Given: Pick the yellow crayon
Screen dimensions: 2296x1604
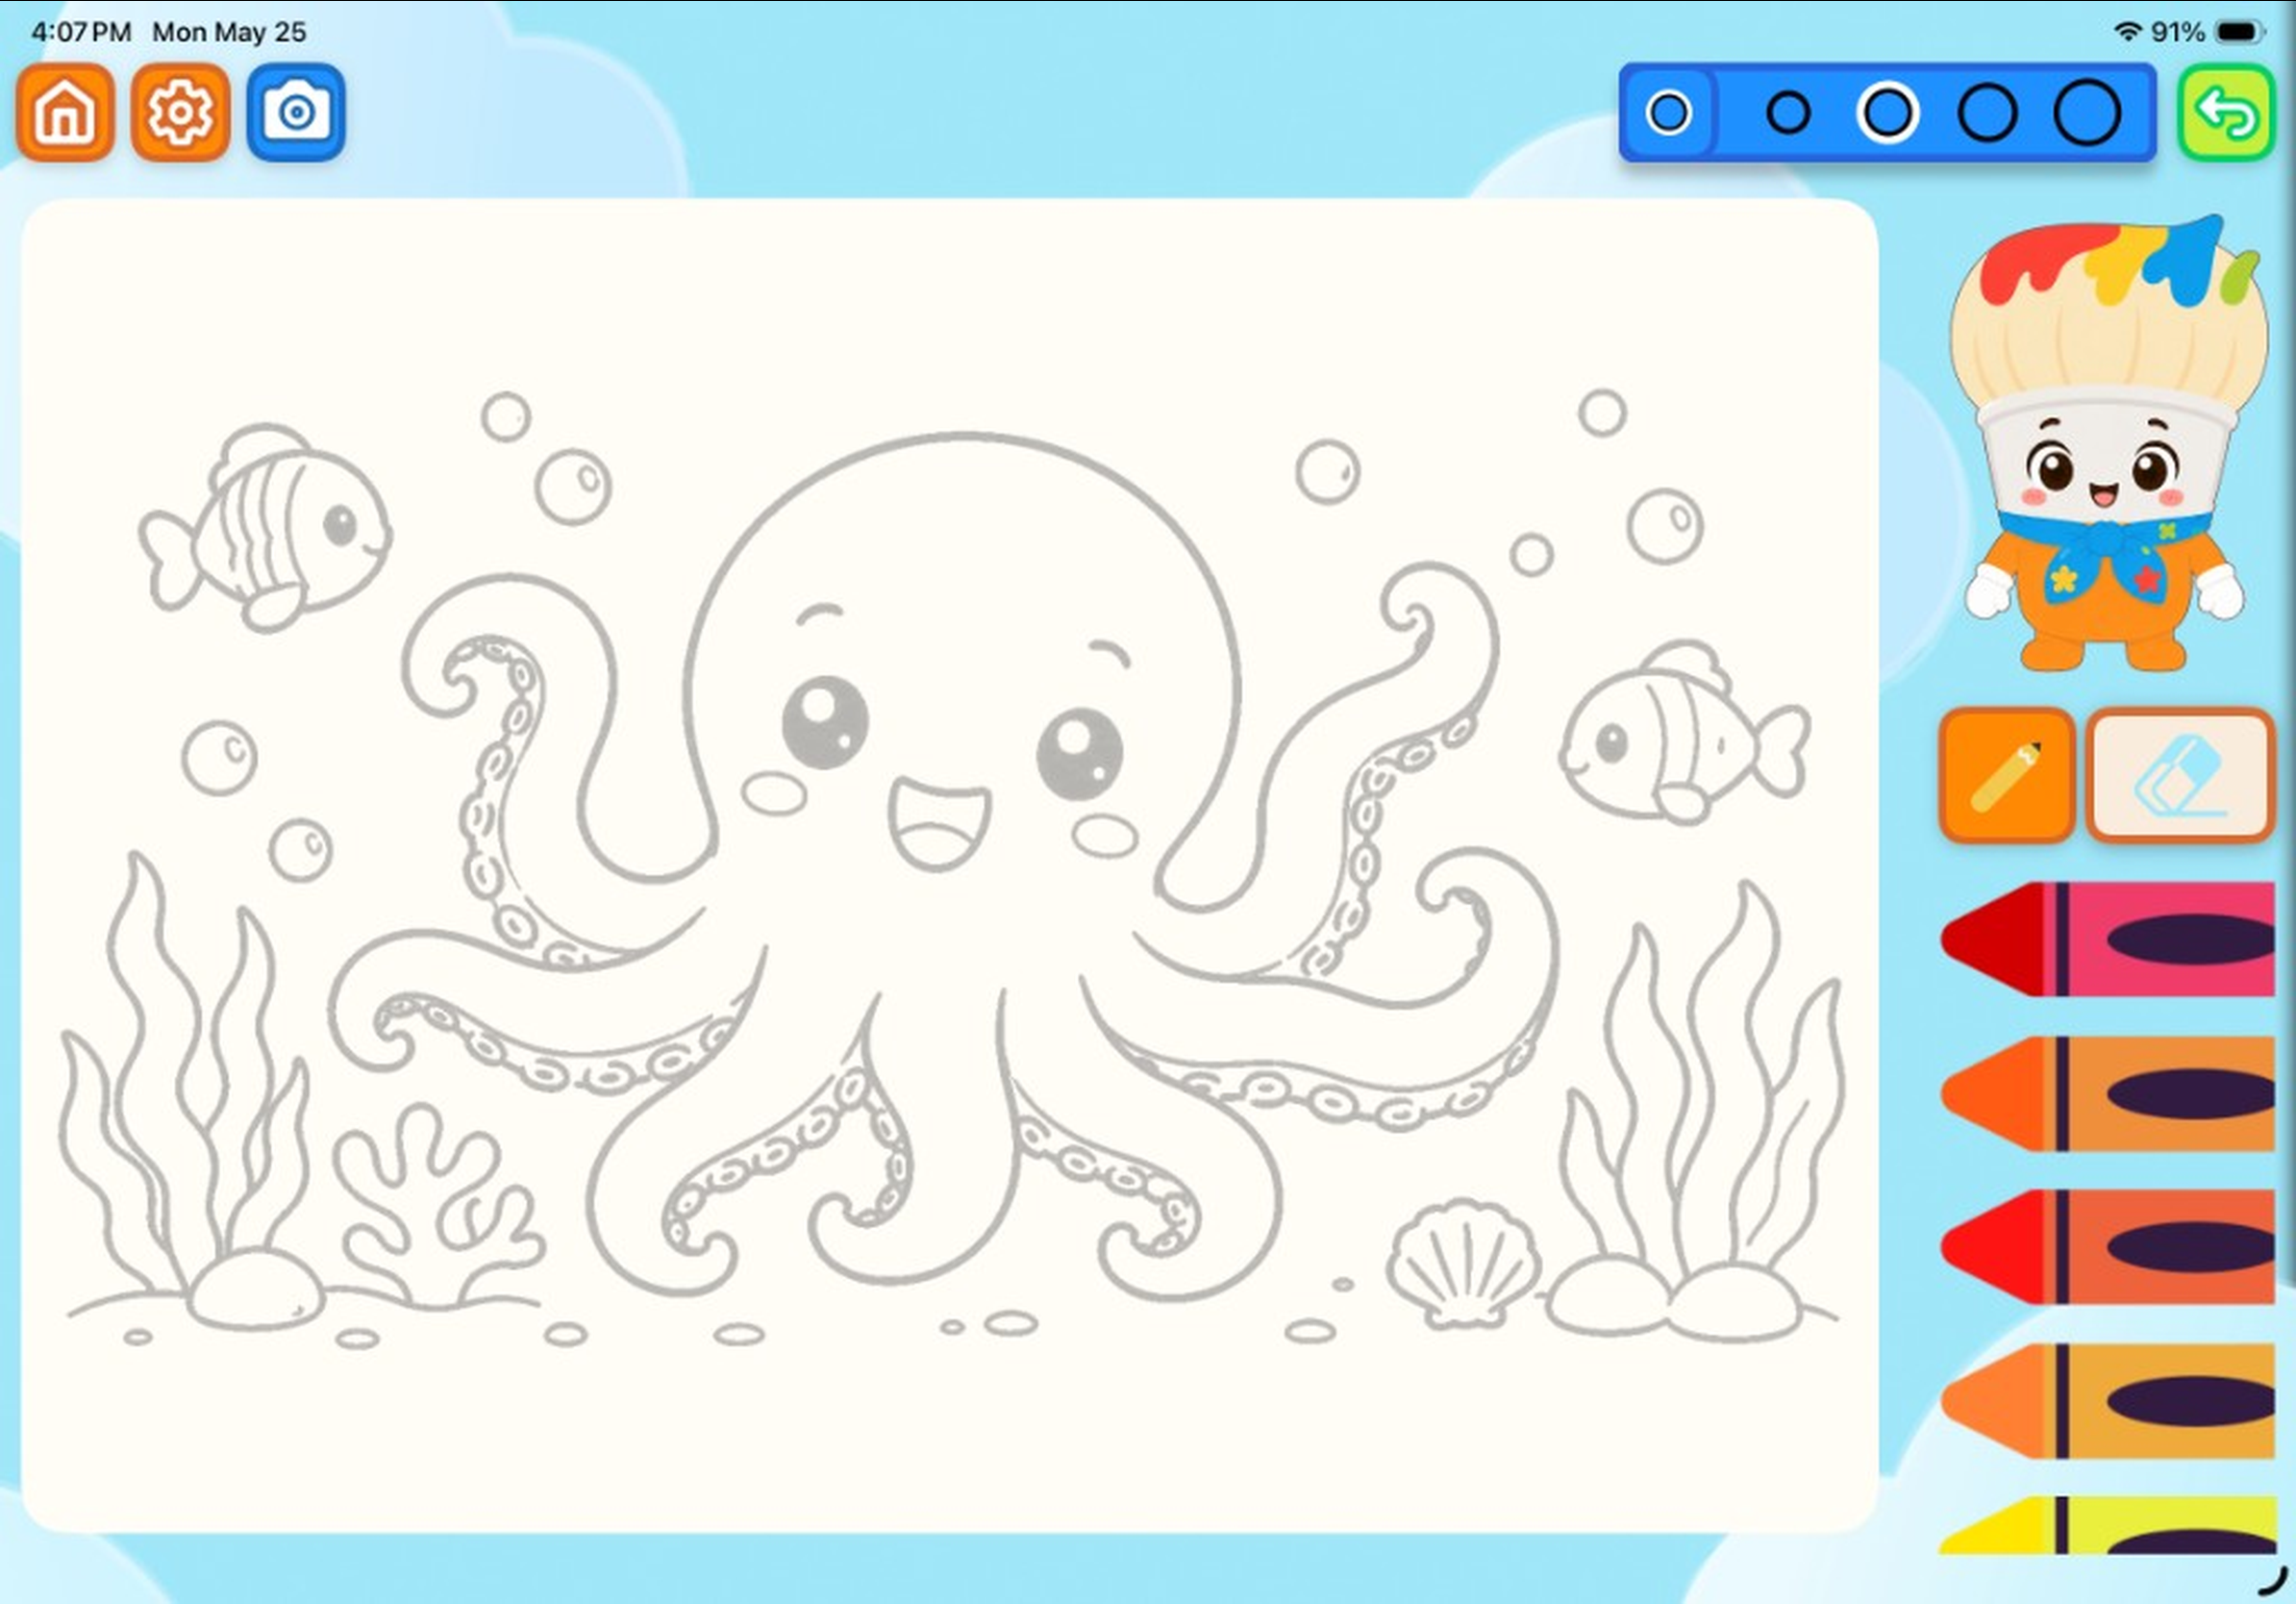Looking at the screenshot, I should (2108, 1526).
